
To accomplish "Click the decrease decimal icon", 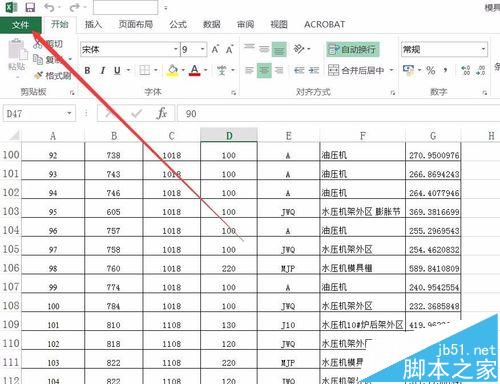I will [x=480, y=70].
